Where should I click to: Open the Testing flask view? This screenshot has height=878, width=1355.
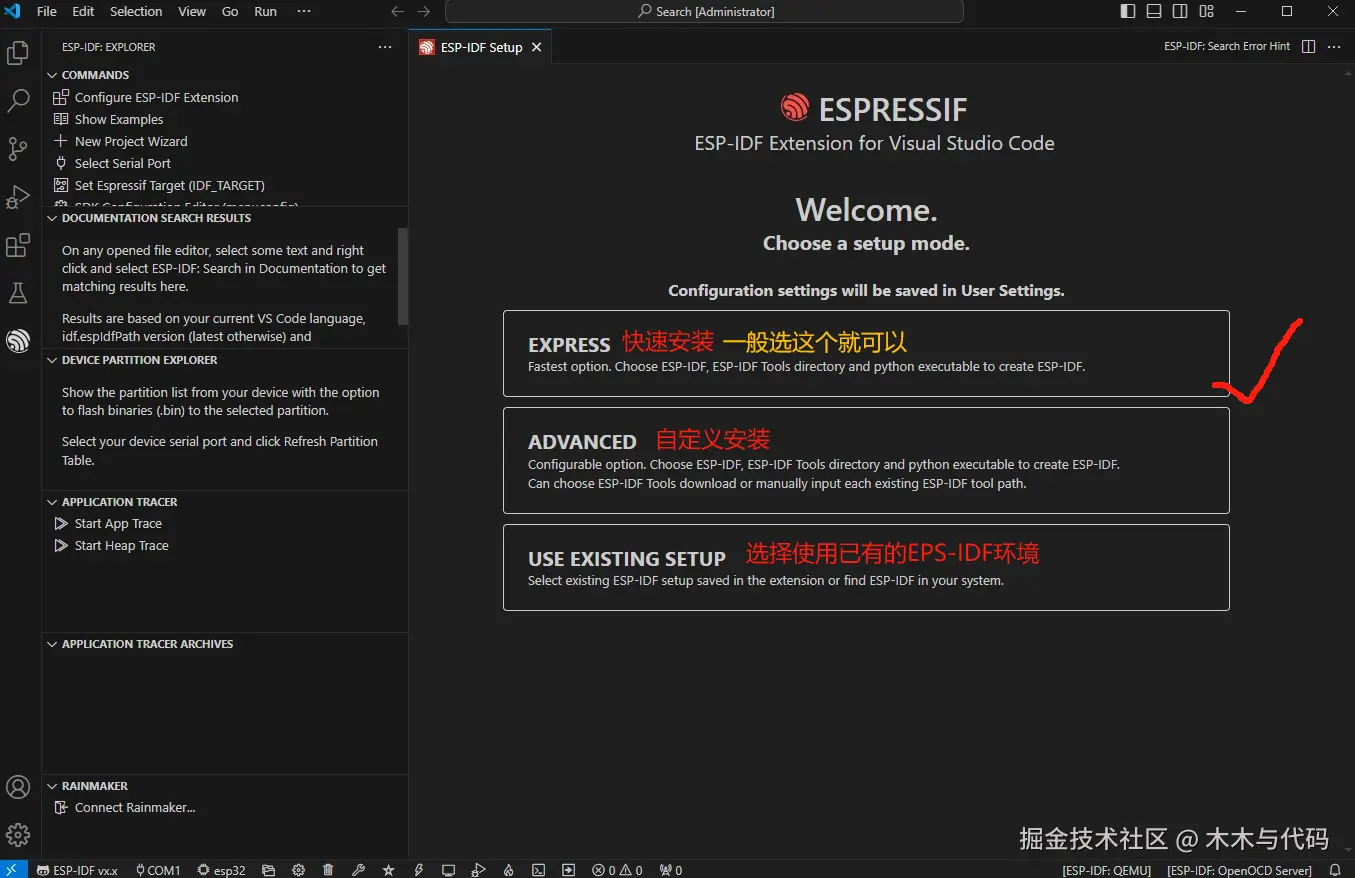point(18,293)
